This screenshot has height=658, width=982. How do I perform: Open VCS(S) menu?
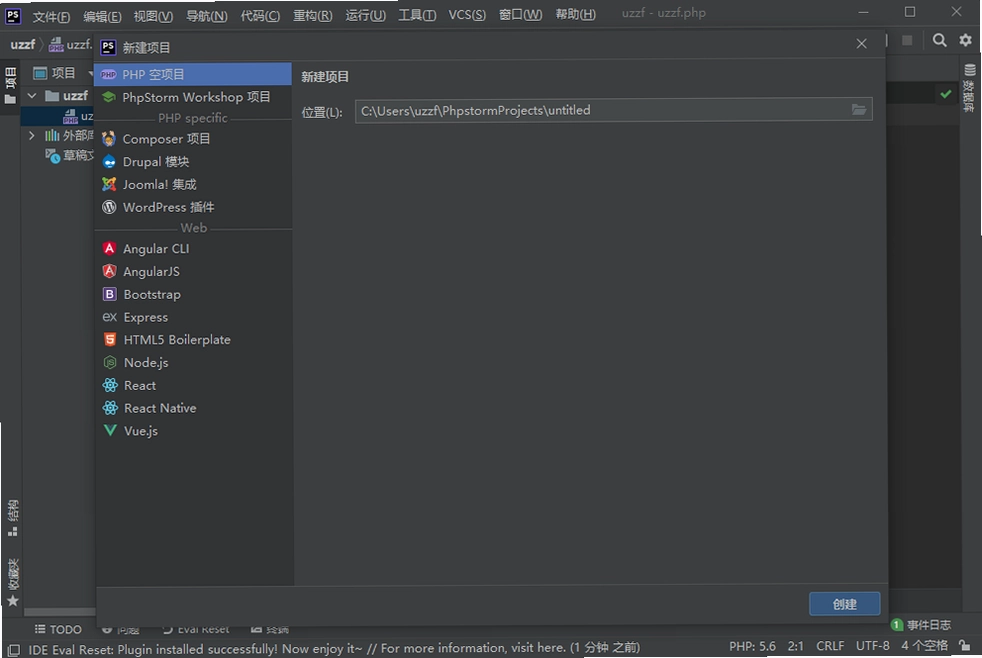(x=467, y=15)
